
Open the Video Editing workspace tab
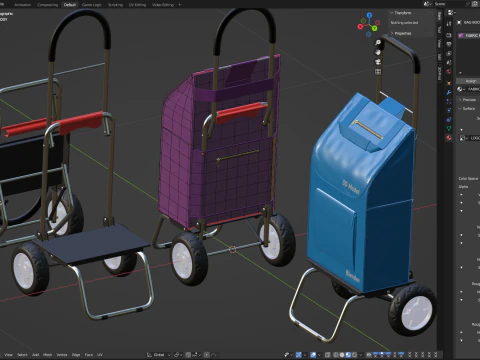pos(163,5)
